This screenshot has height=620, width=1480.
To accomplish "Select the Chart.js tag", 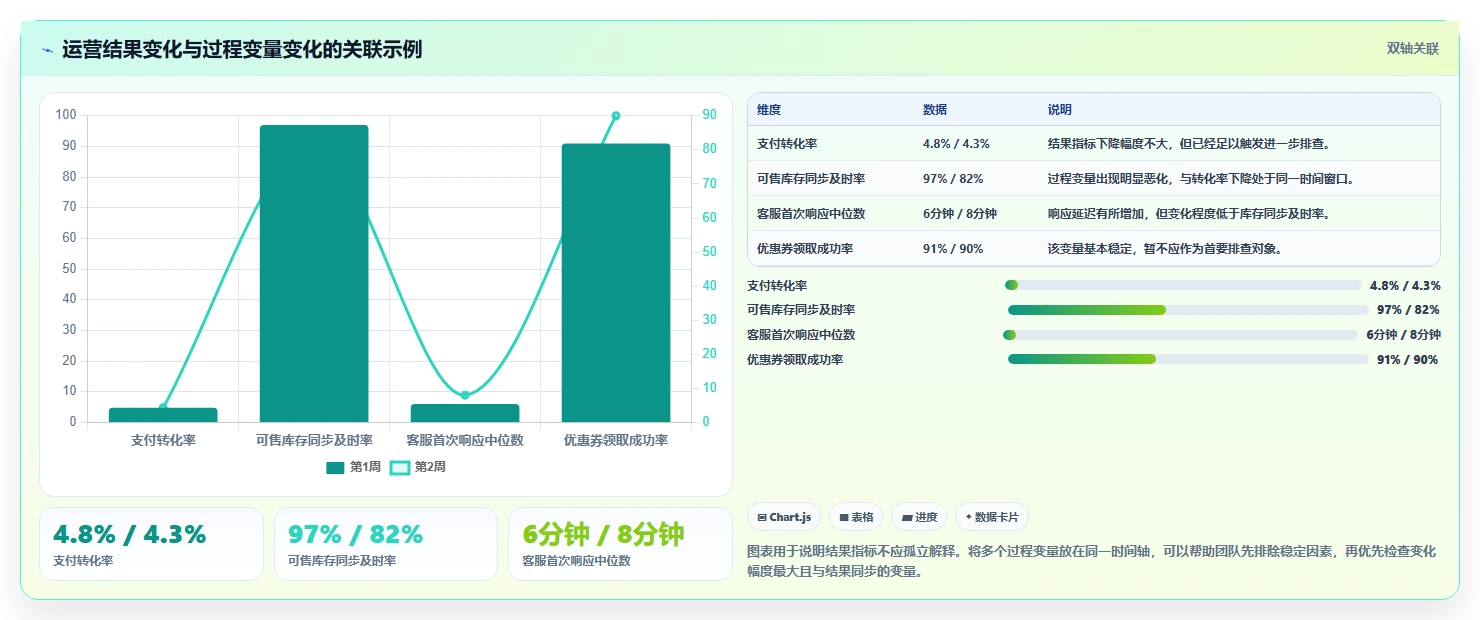I will (x=784, y=517).
